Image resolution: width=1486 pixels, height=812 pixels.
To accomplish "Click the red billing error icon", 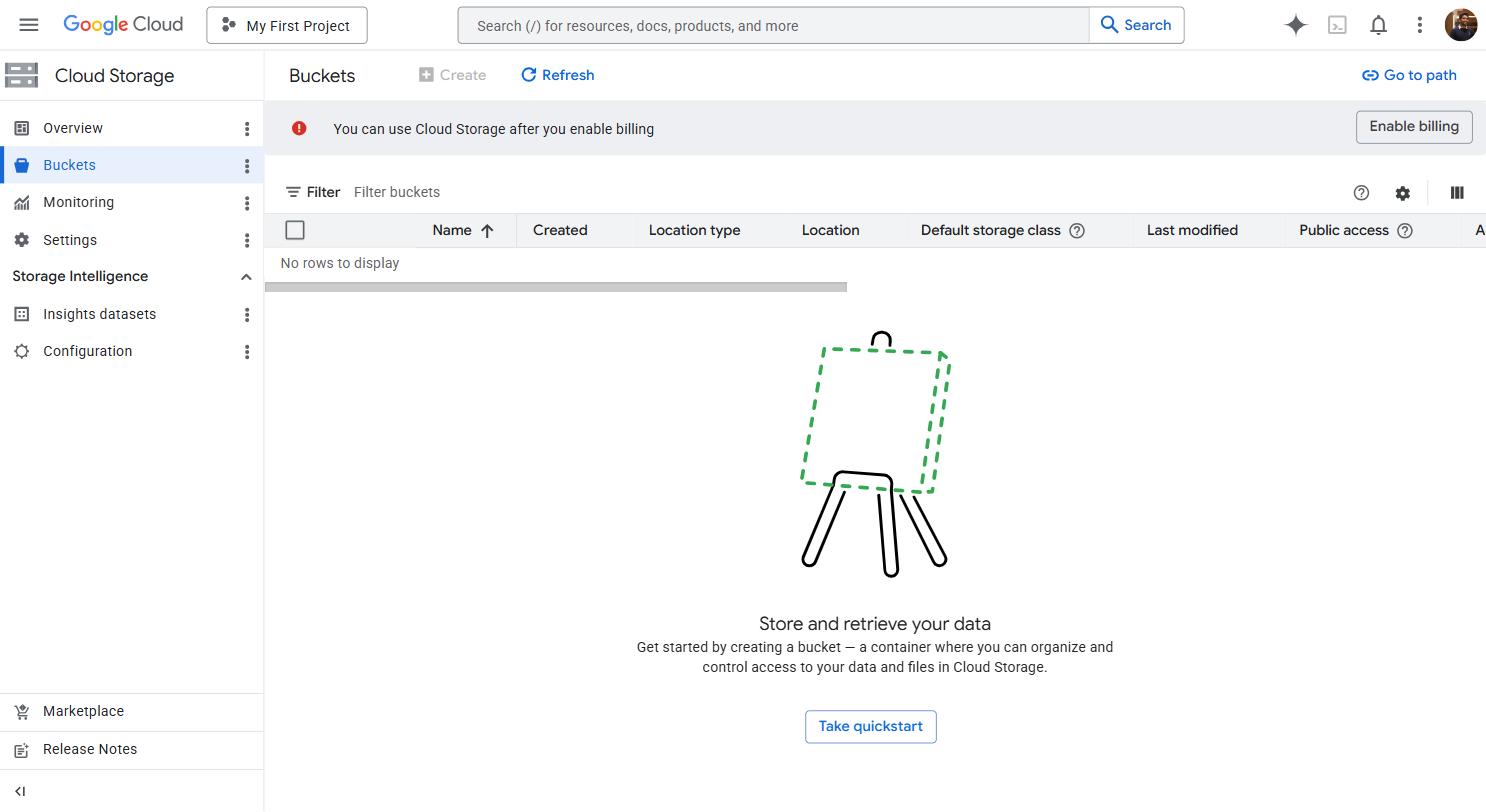I will [299, 128].
